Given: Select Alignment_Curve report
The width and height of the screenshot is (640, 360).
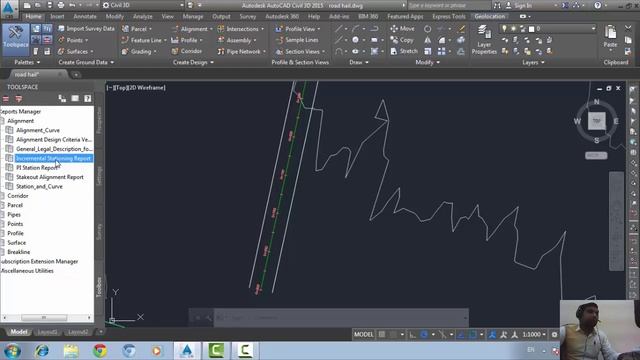Looking at the screenshot, I should click(38, 130).
